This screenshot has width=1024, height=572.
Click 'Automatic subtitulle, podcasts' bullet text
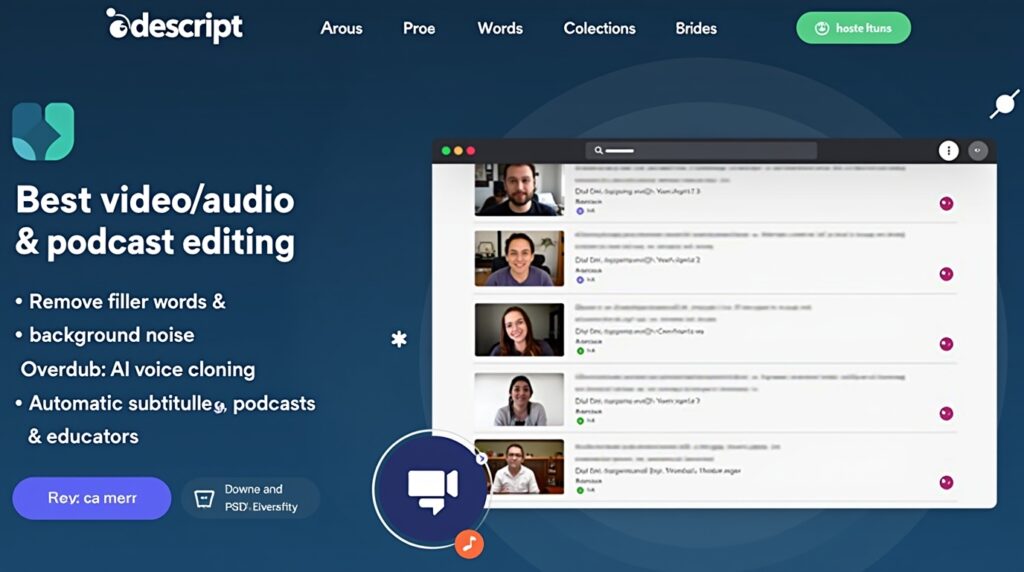point(172,404)
